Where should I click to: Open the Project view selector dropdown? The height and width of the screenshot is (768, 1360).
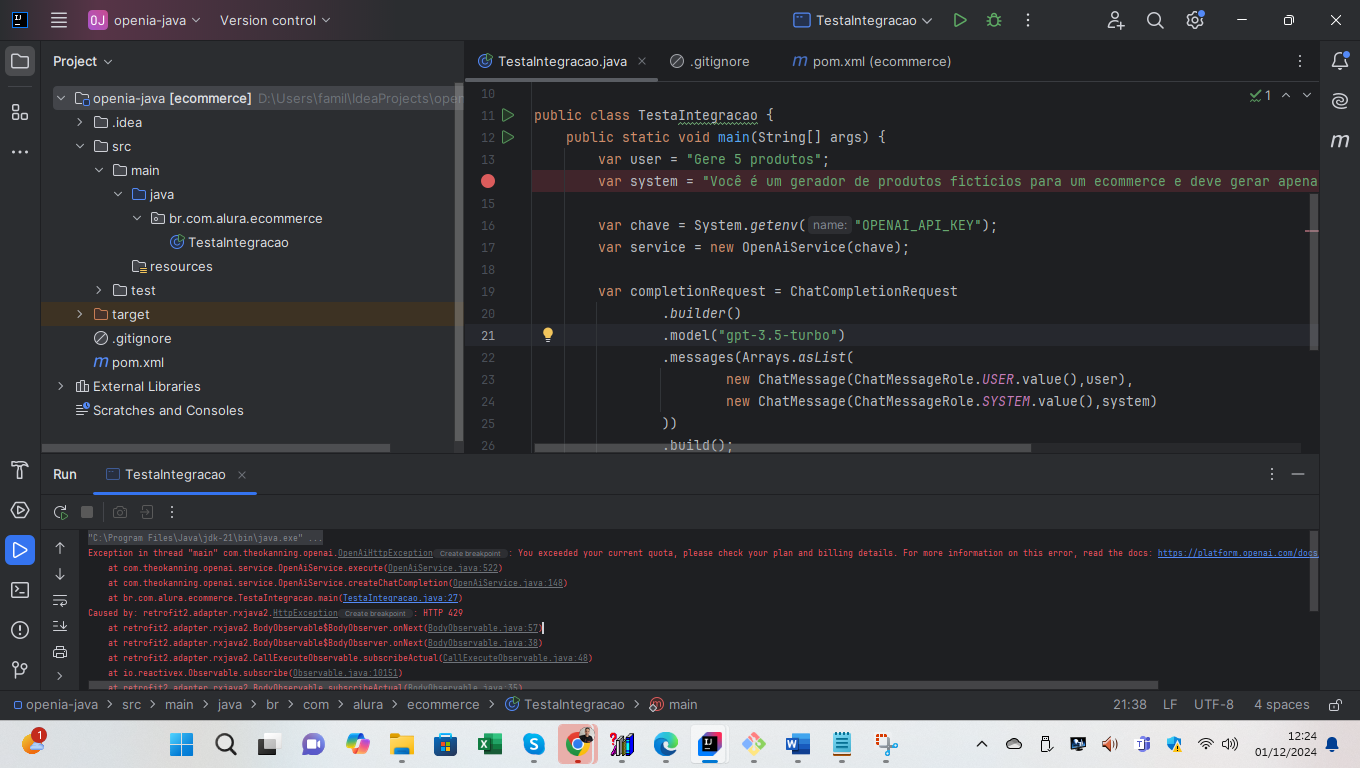coord(82,61)
